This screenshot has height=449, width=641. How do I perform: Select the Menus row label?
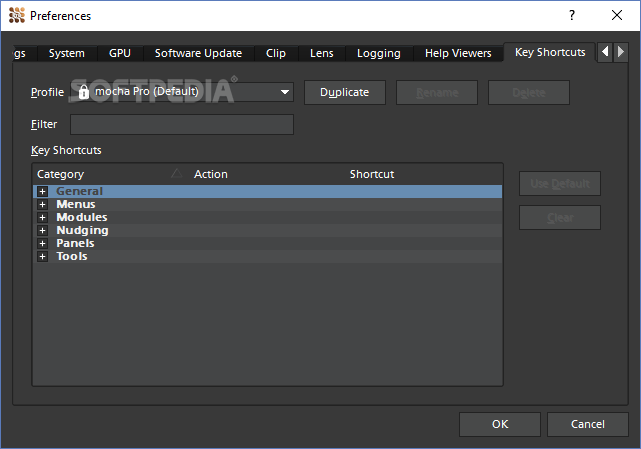(76, 204)
